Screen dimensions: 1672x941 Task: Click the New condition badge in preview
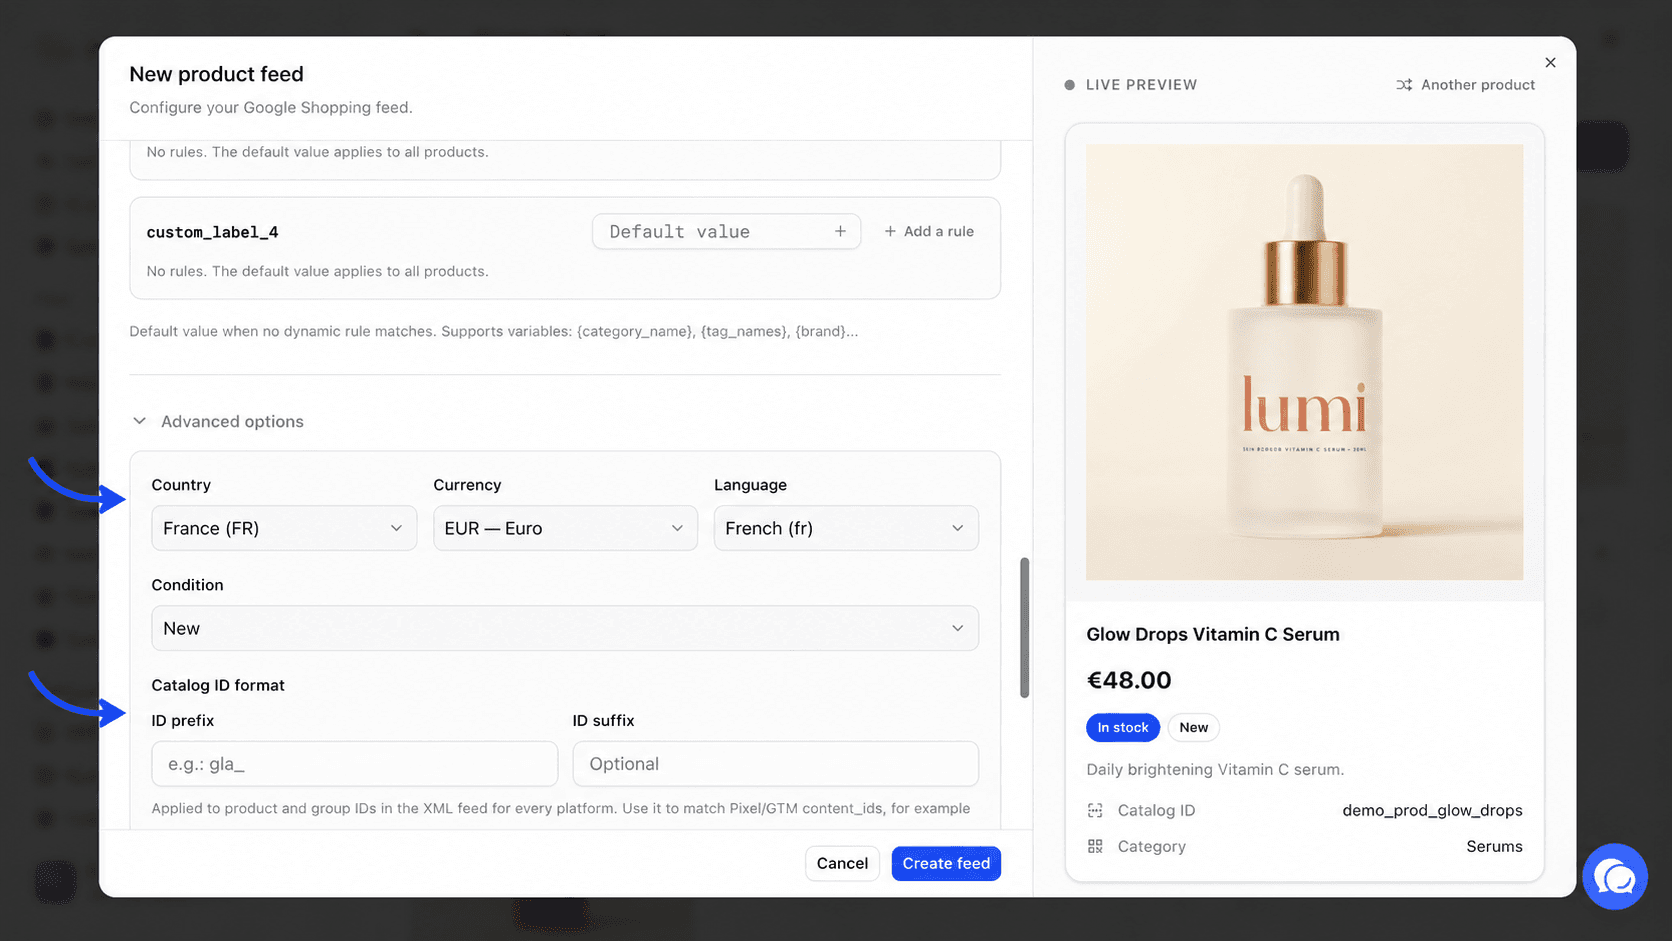pyautogui.click(x=1193, y=727)
